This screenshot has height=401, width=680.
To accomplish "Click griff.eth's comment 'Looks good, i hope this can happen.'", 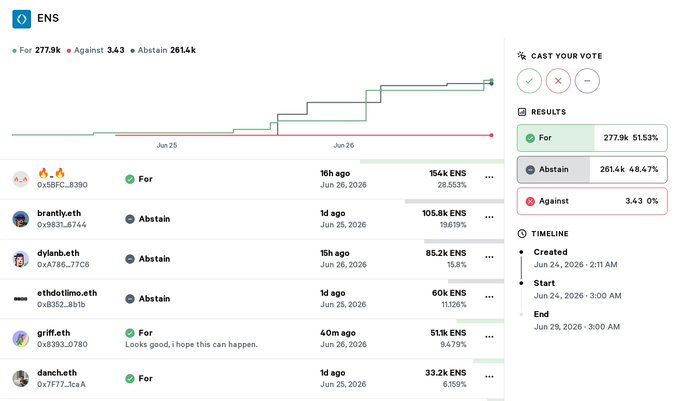I will coord(191,345).
